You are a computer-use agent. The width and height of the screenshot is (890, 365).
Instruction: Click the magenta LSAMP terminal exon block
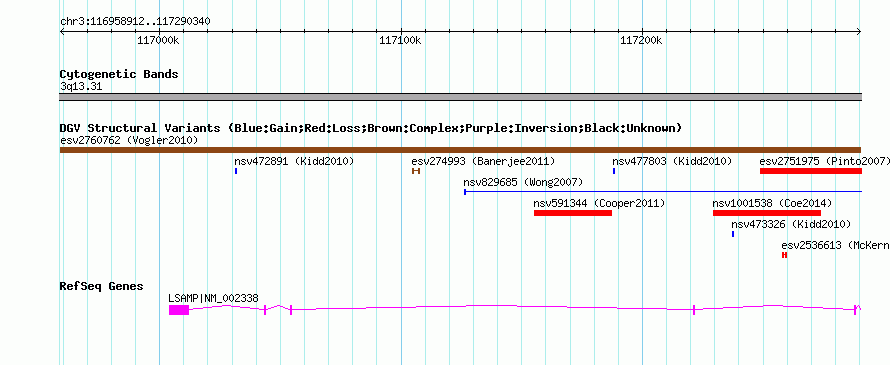pos(179,309)
